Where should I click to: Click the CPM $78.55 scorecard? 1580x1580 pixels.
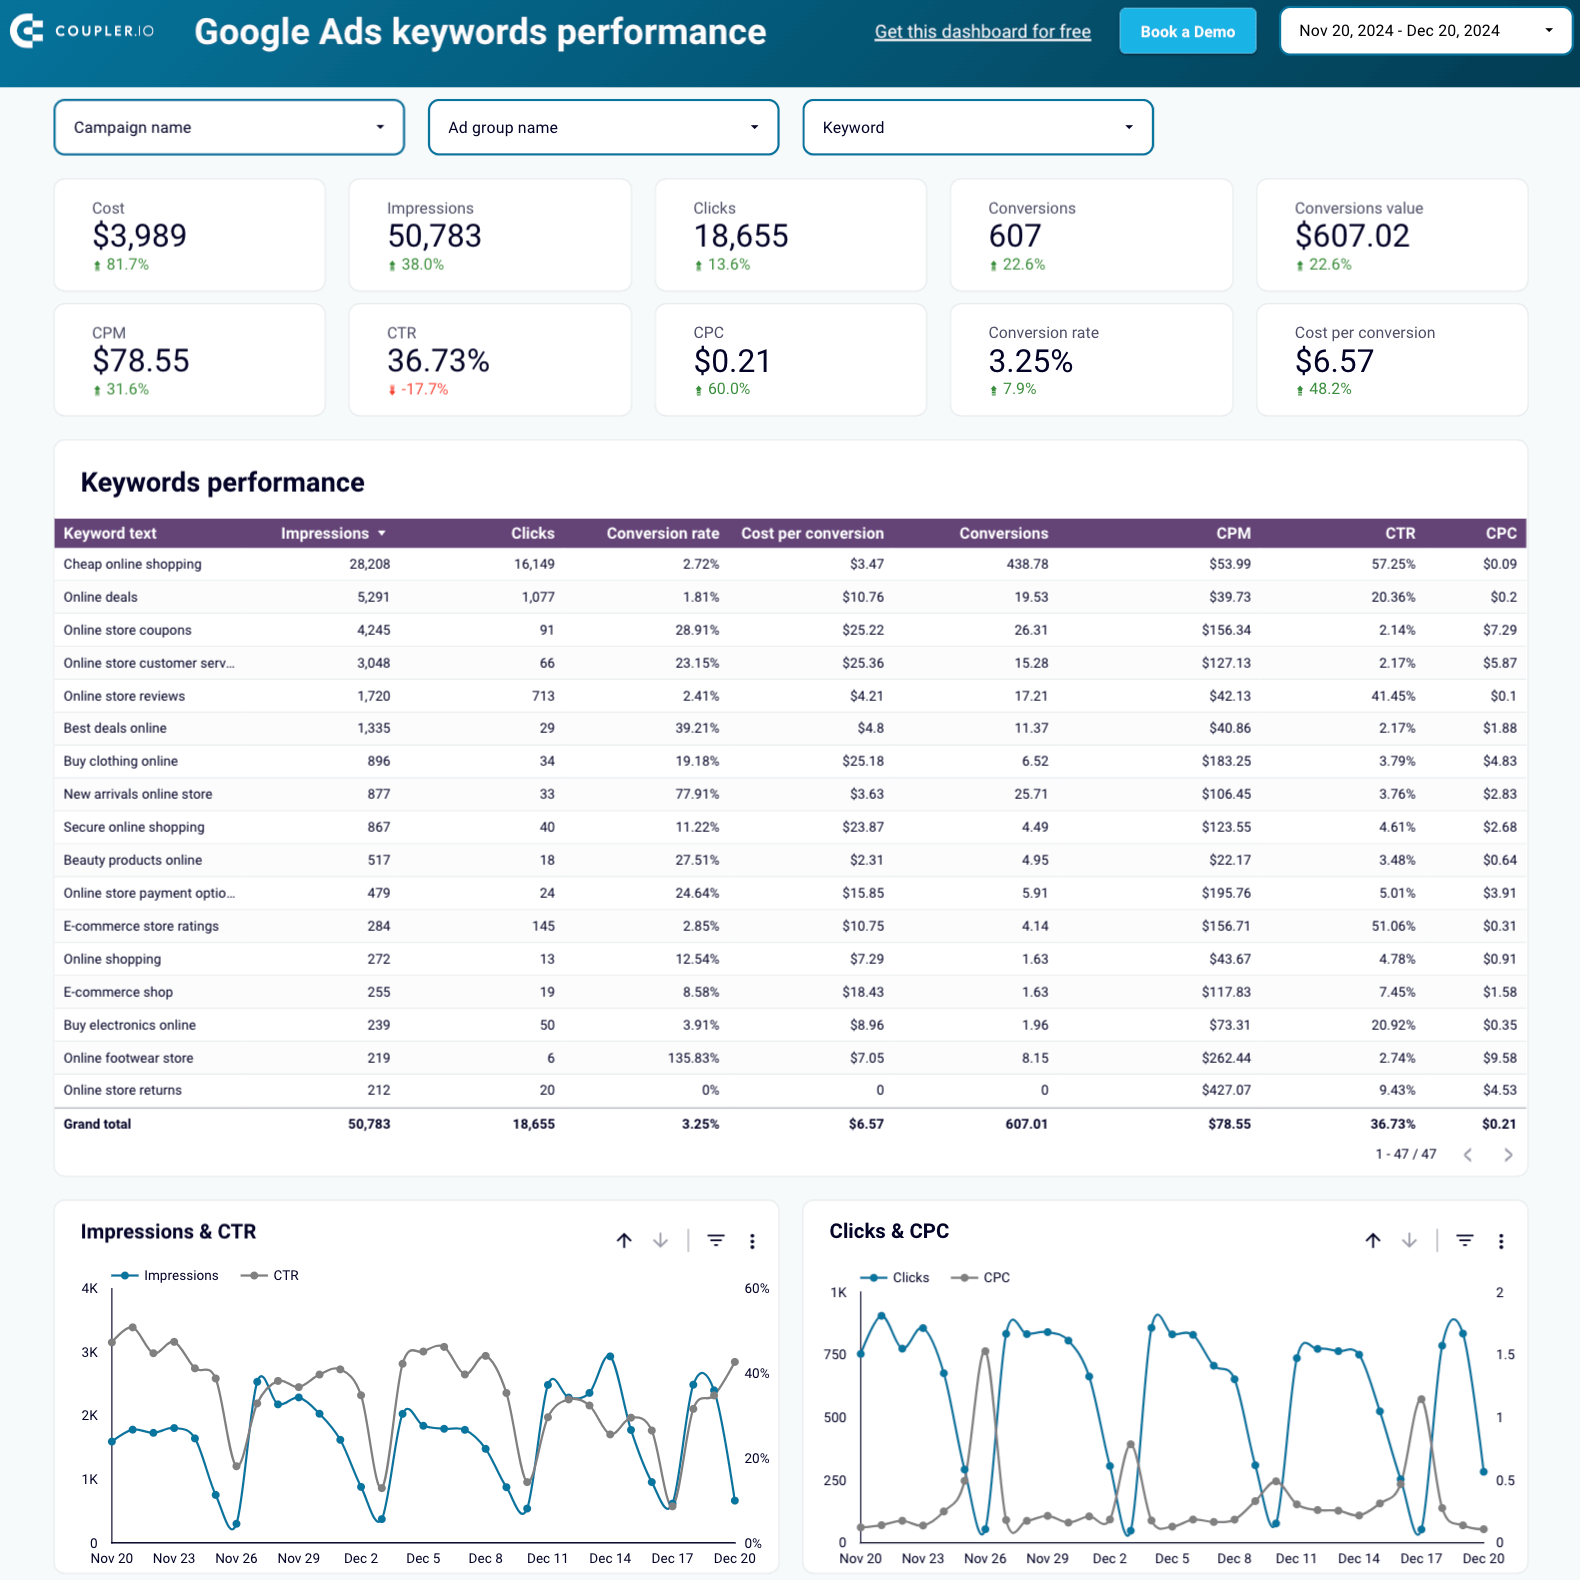coord(190,360)
